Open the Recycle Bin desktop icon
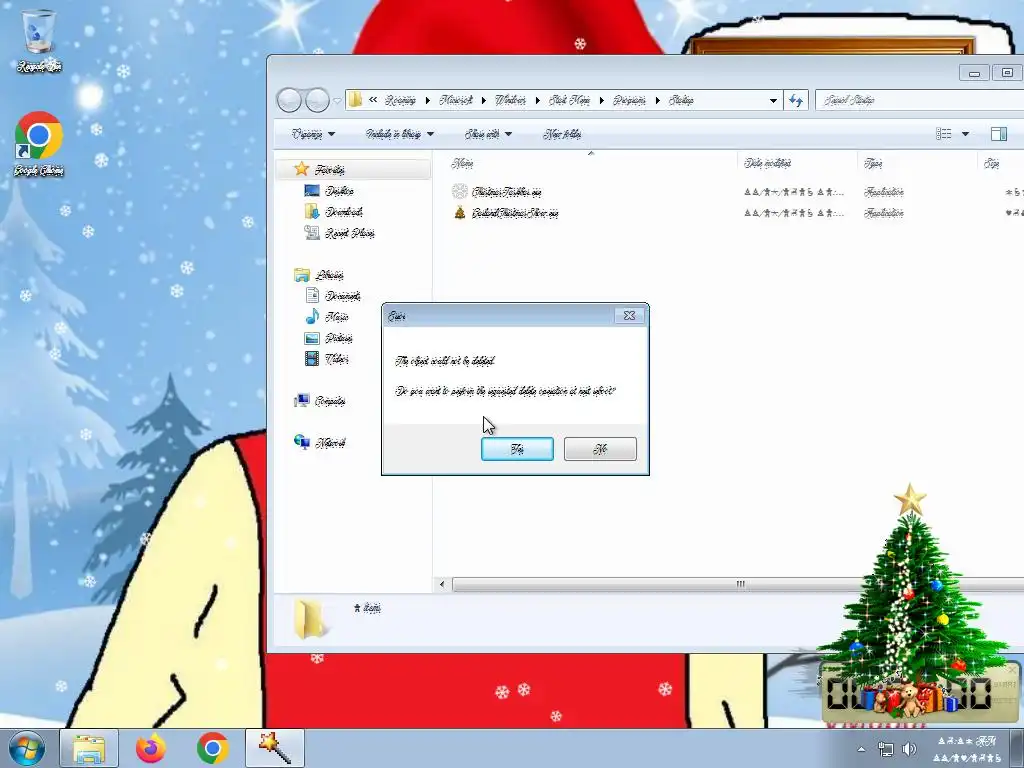Viewport: 1024px width, 768px height. (x=39, y=40)
